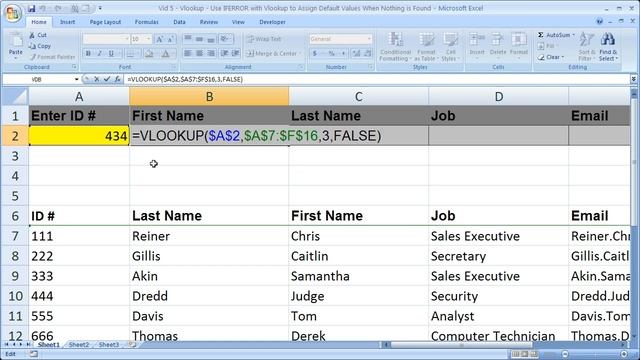The width and height of the screenshot is (640, 360).
Task: Click the Copy button
Action: pyautogui.click(x=40, y=46)
